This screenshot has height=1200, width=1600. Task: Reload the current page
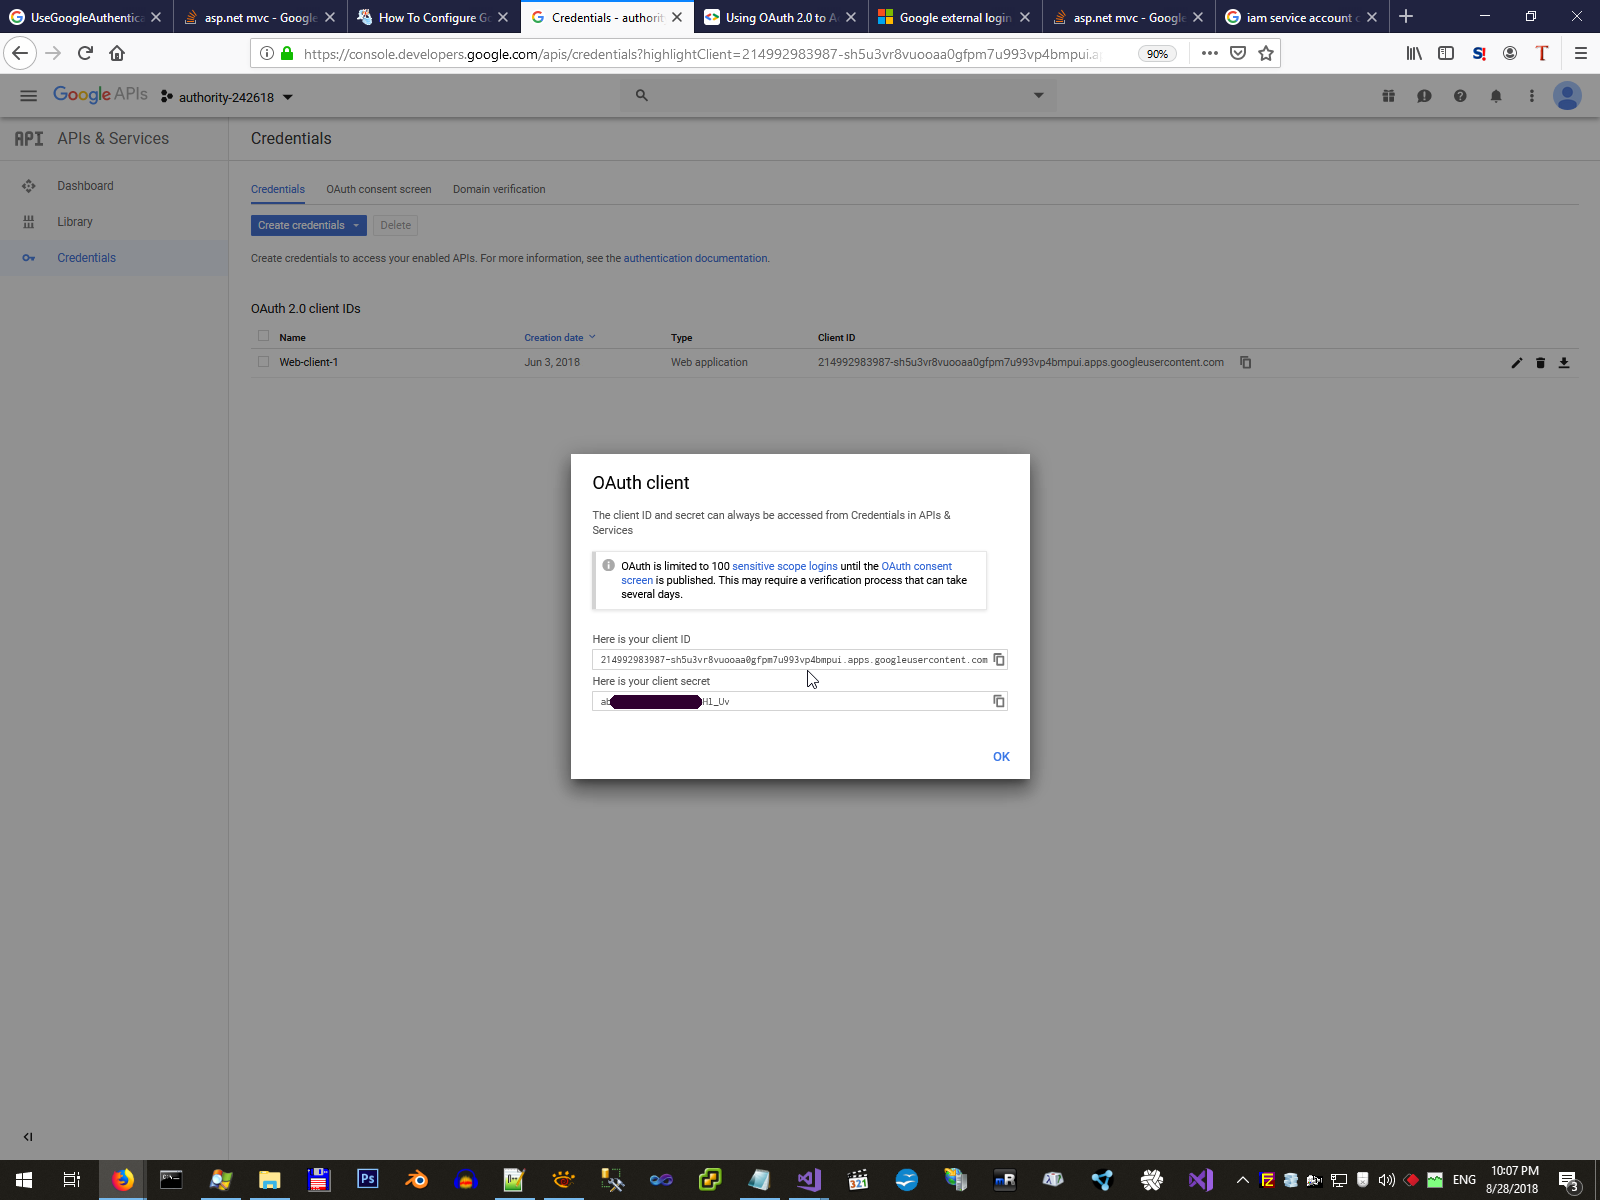coord(85,53)
